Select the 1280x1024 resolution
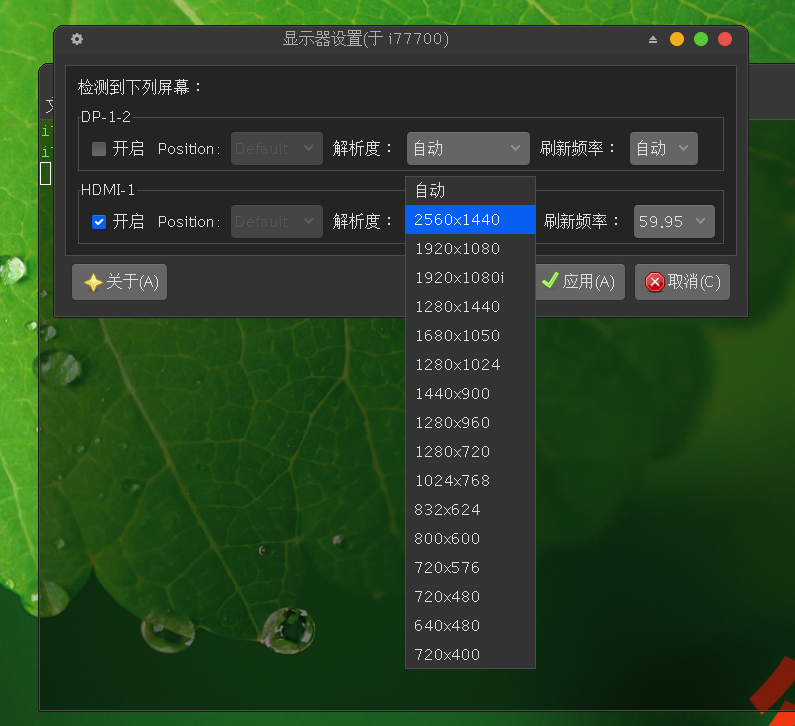795x726 pixels. pyautogui.click(x=471, y=365)
